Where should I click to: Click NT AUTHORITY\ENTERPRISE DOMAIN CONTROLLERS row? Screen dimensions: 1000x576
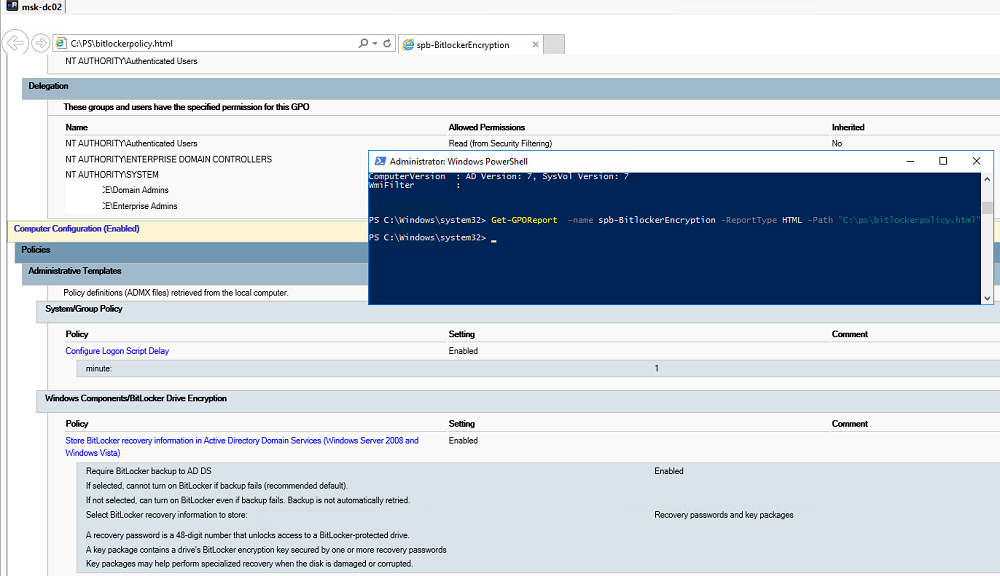coord(168,159)
